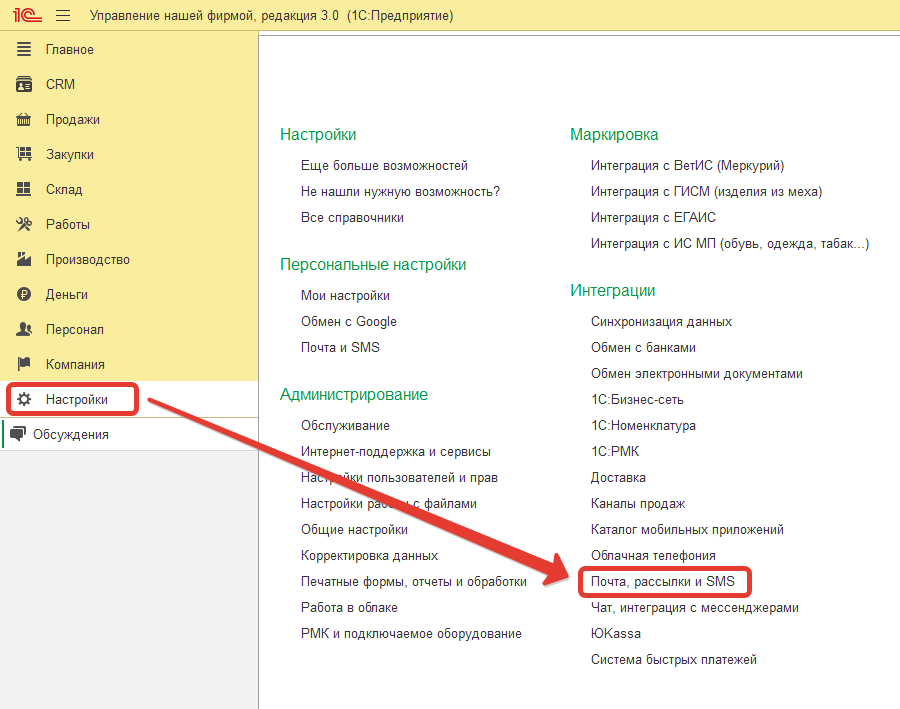Click the CRM card icon
Viewport: 900px width, 709px height.
pos(24,84)
